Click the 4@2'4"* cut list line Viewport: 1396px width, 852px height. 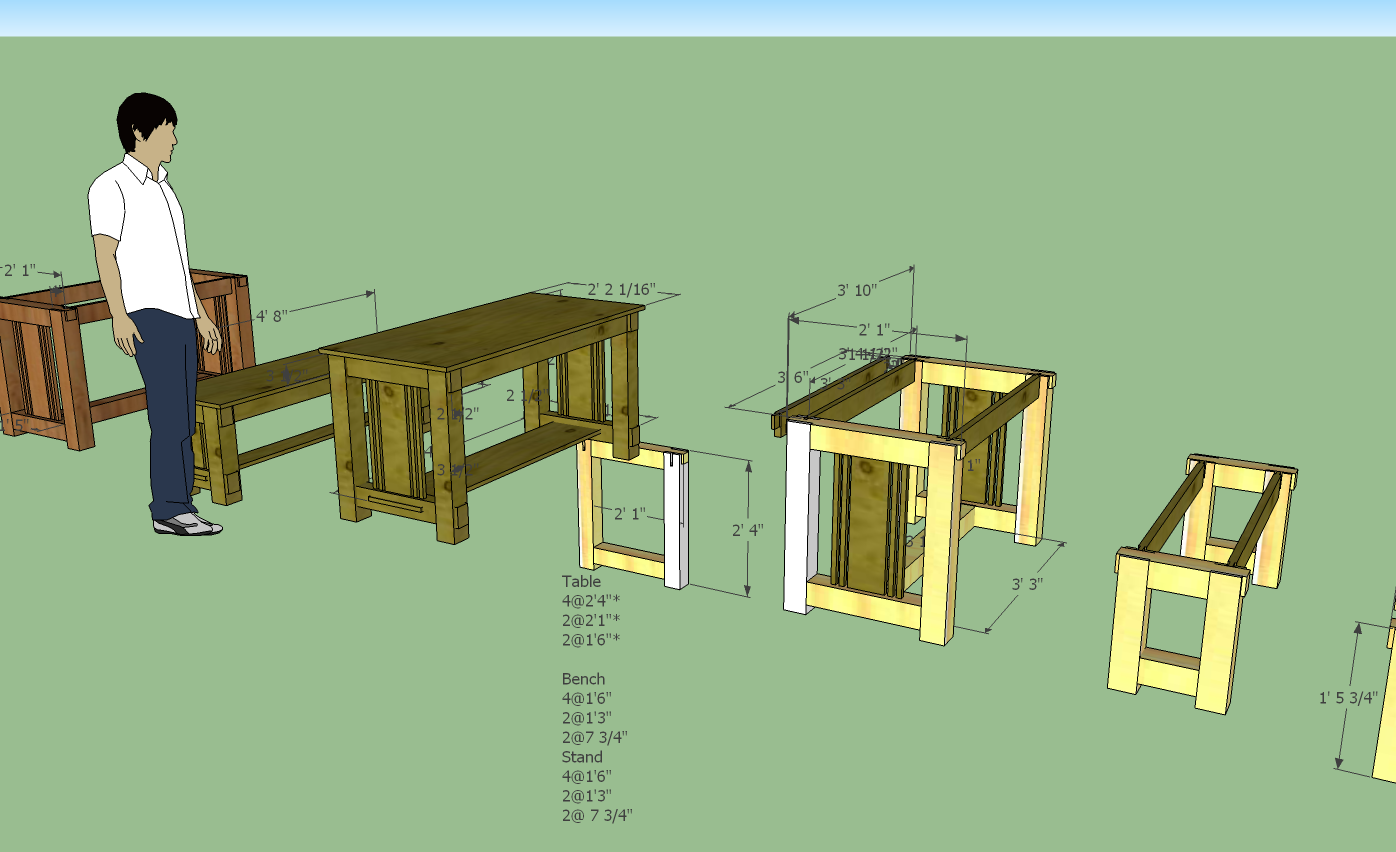pos(591,601)
